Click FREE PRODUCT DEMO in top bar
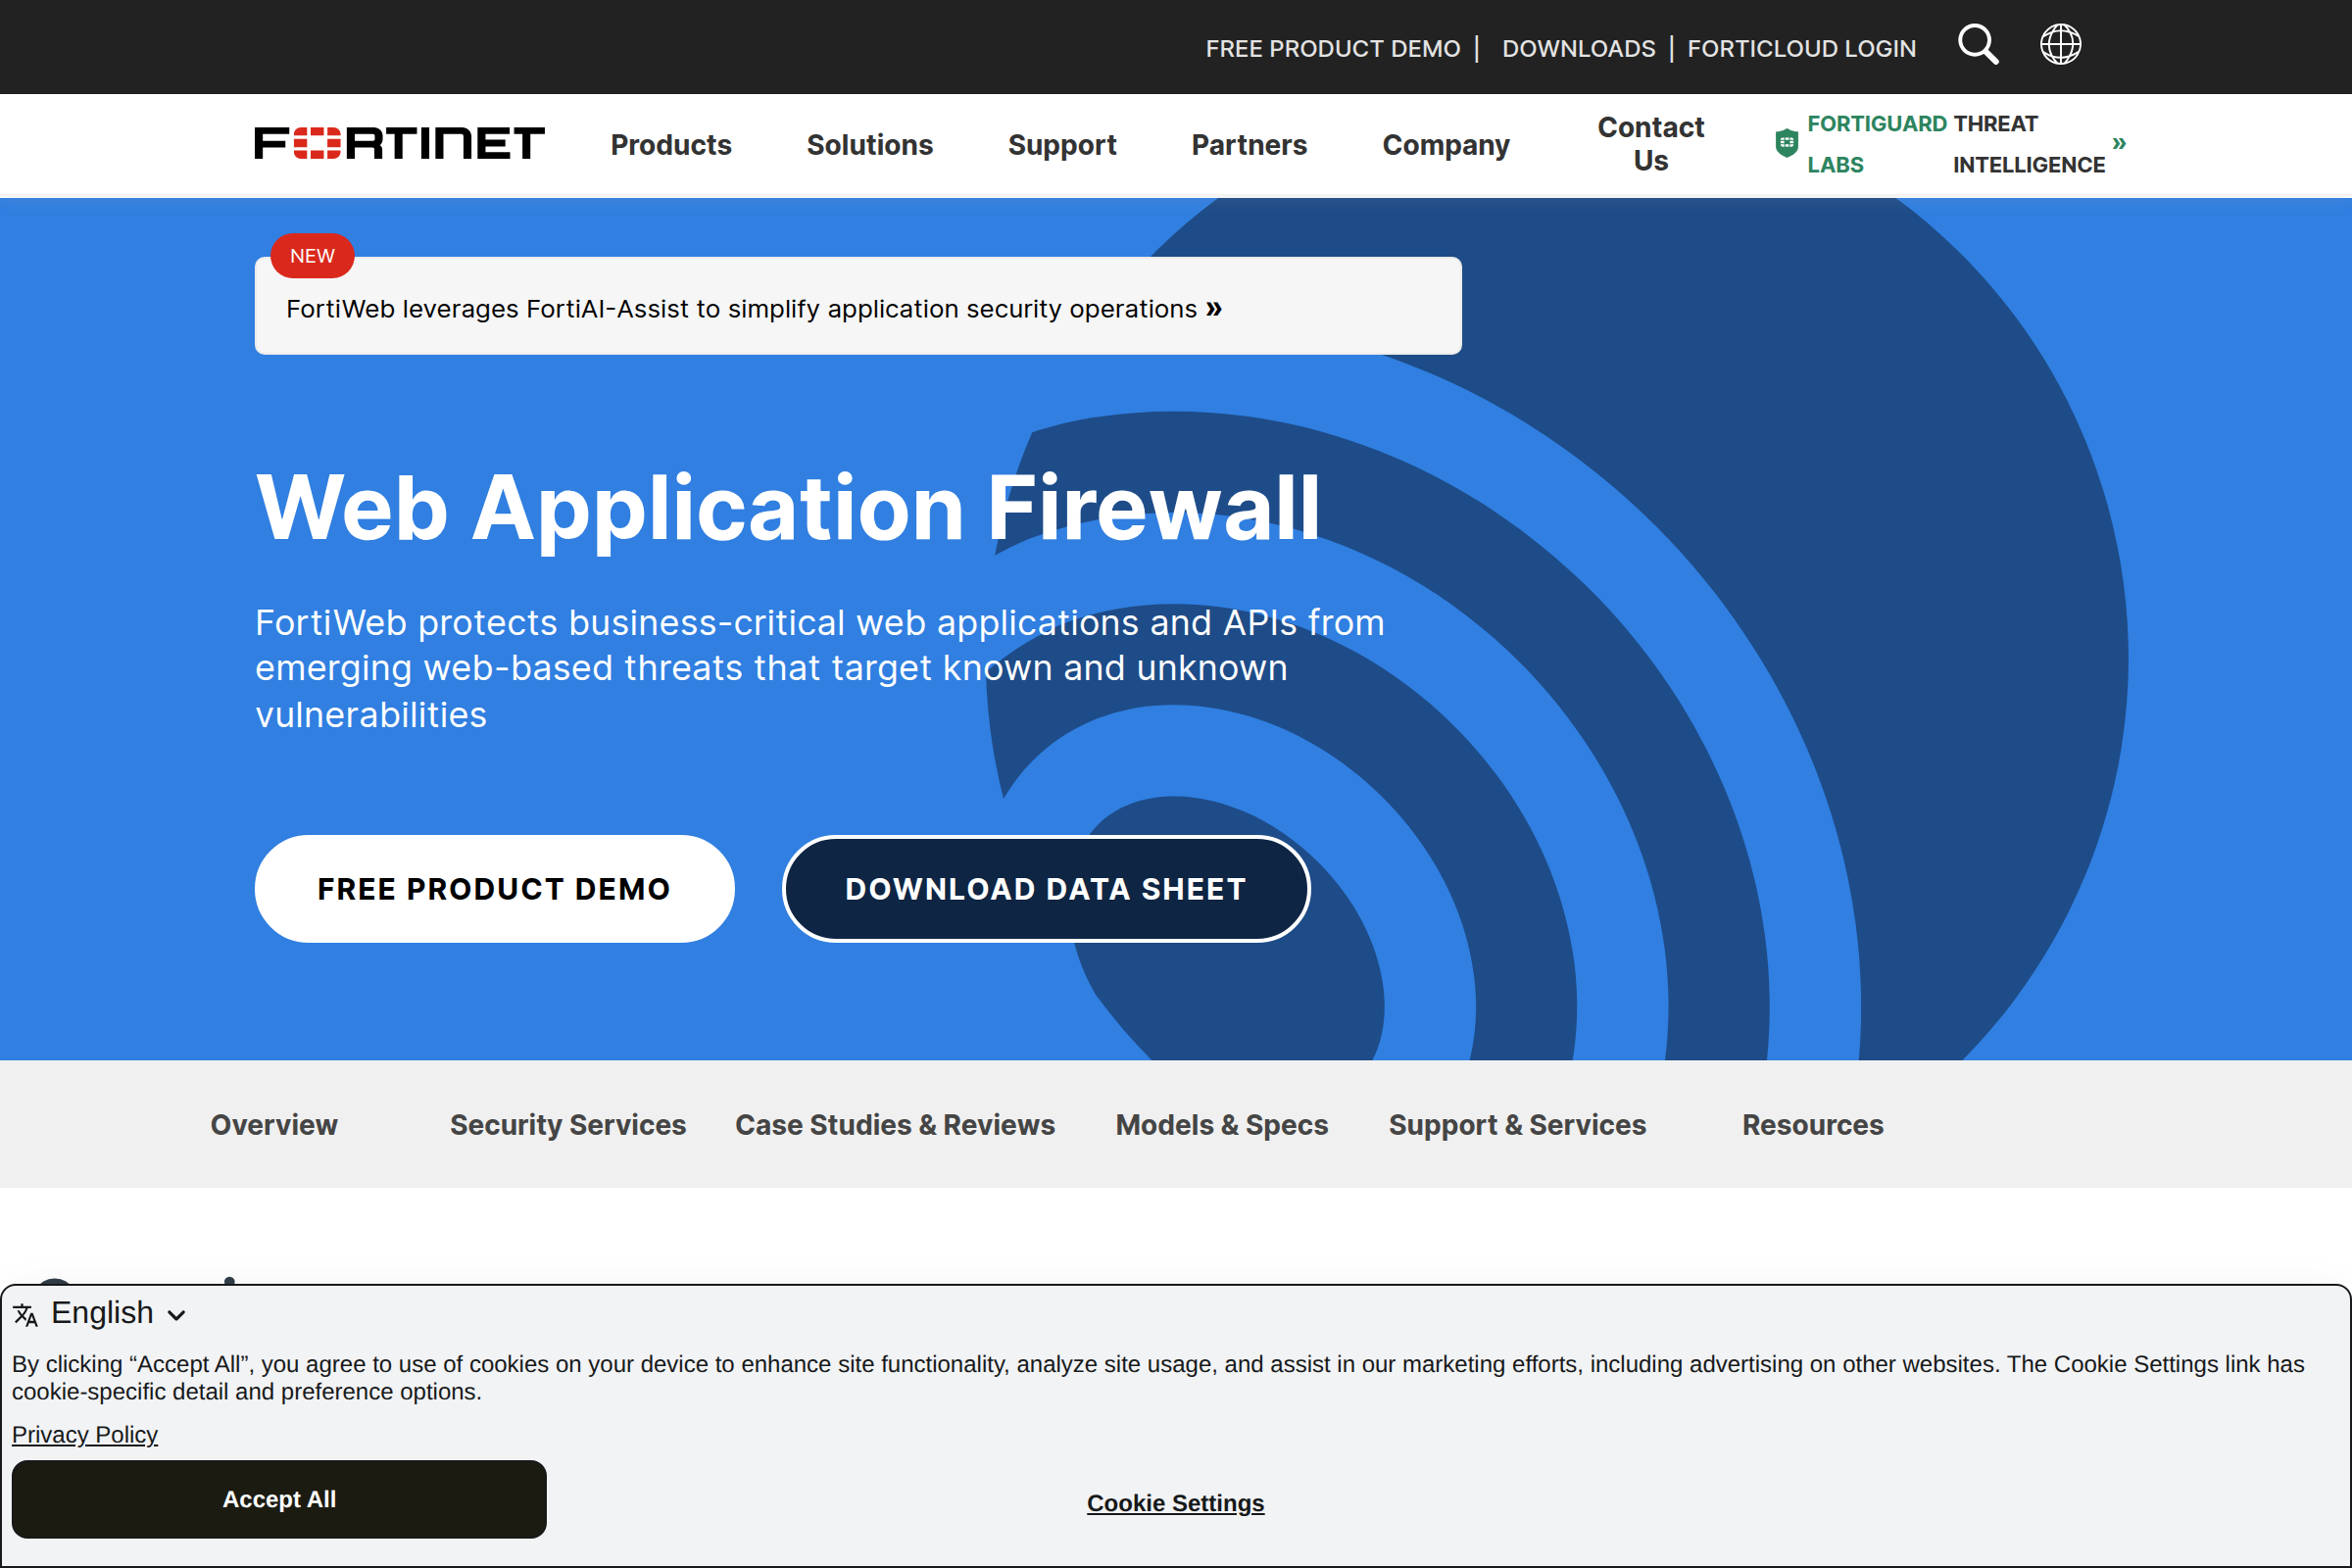 1333,48
